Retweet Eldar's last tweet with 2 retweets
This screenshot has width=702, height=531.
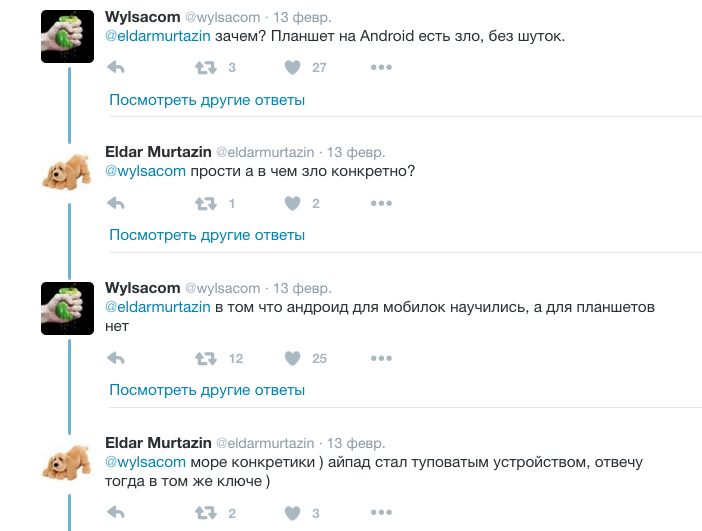pos(205,513)
